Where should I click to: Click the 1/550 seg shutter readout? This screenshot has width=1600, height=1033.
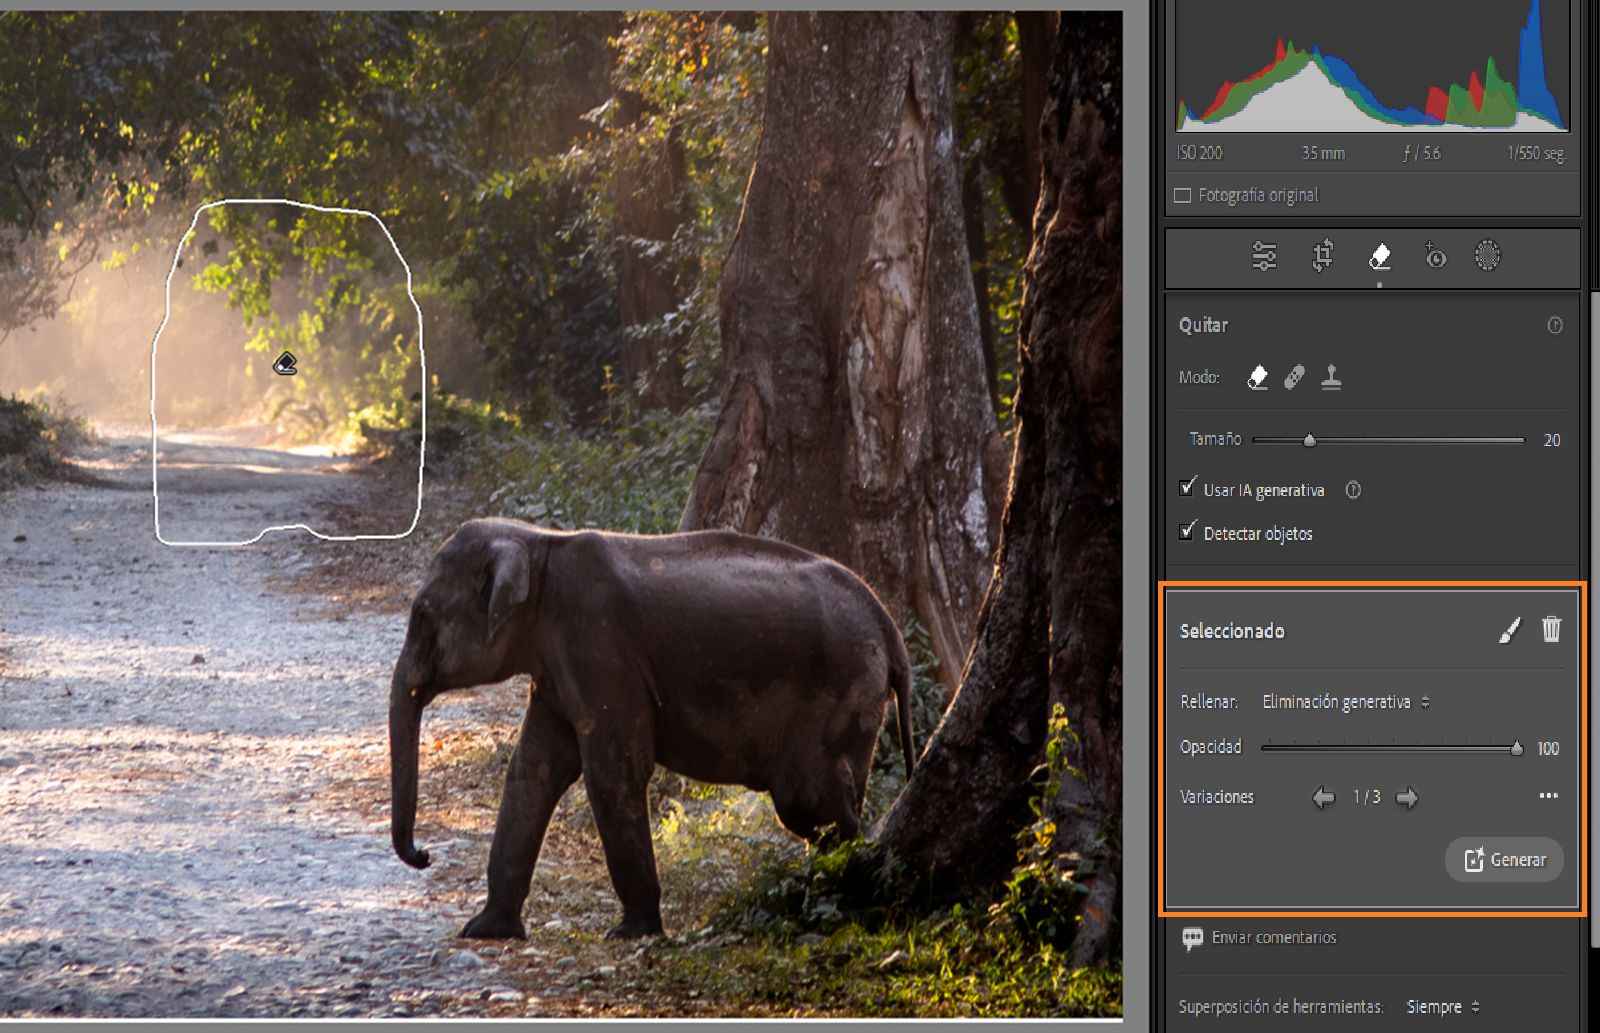[1537, 153]
